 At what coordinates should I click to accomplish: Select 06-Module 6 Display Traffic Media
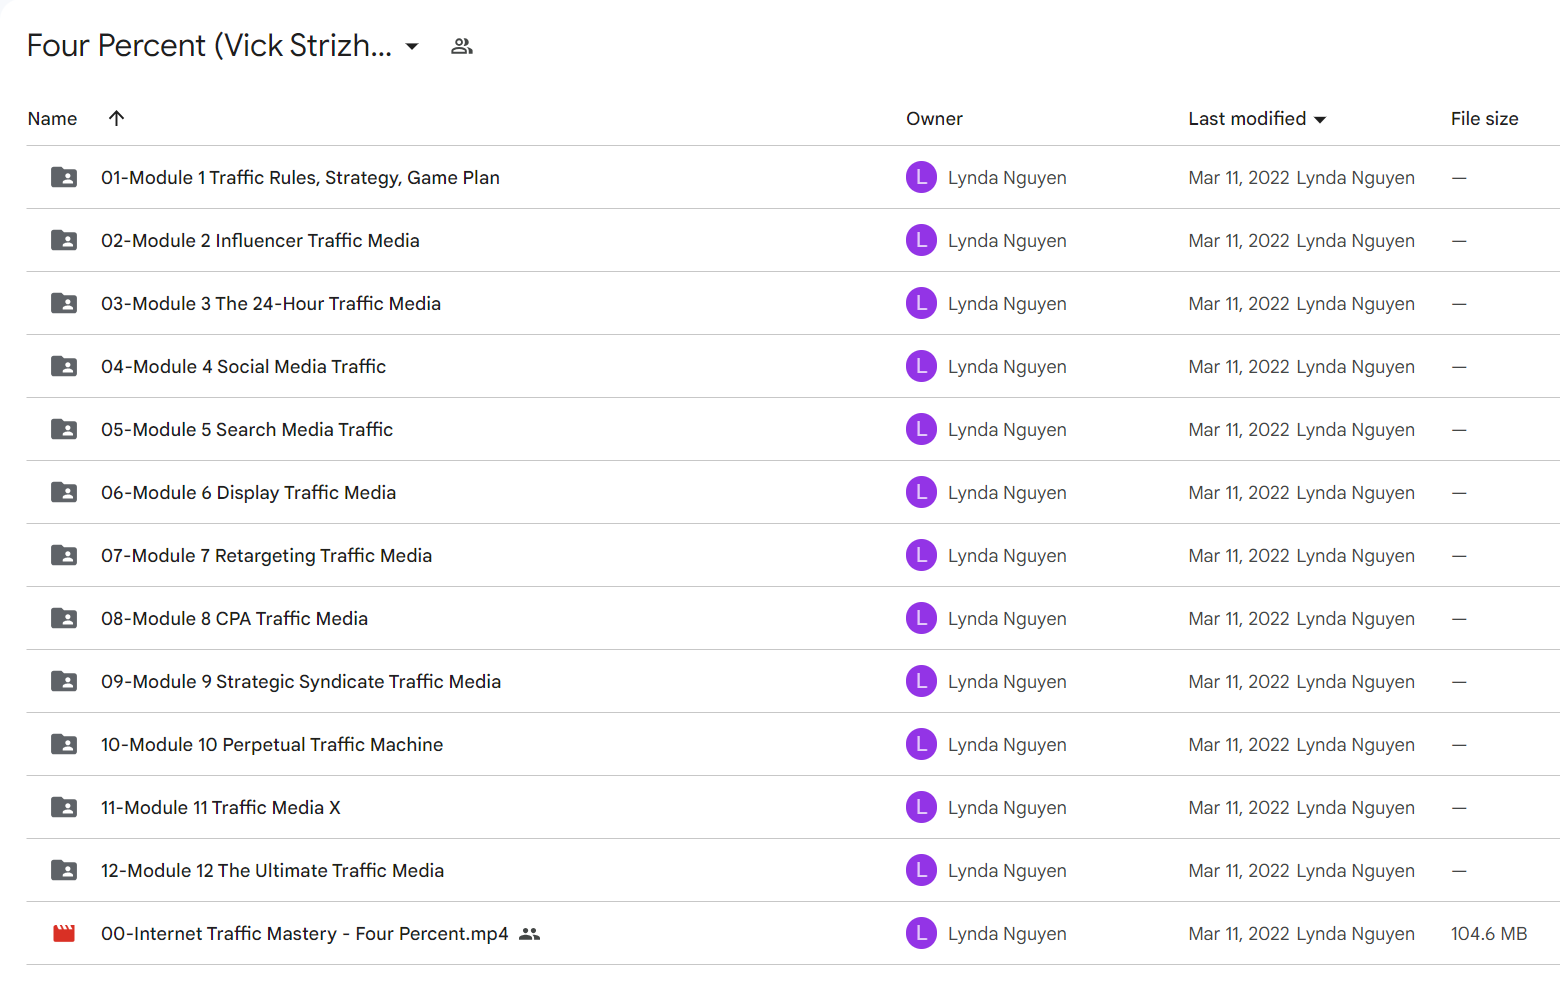(248, 493)
